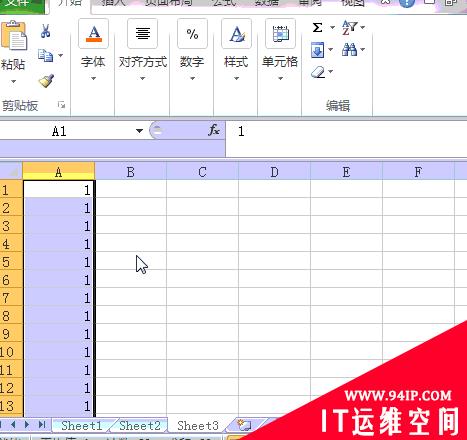Screen dimensions: 467x440
Task: Open the AutoSum dropdown arrow
Action: pos(332,27)
